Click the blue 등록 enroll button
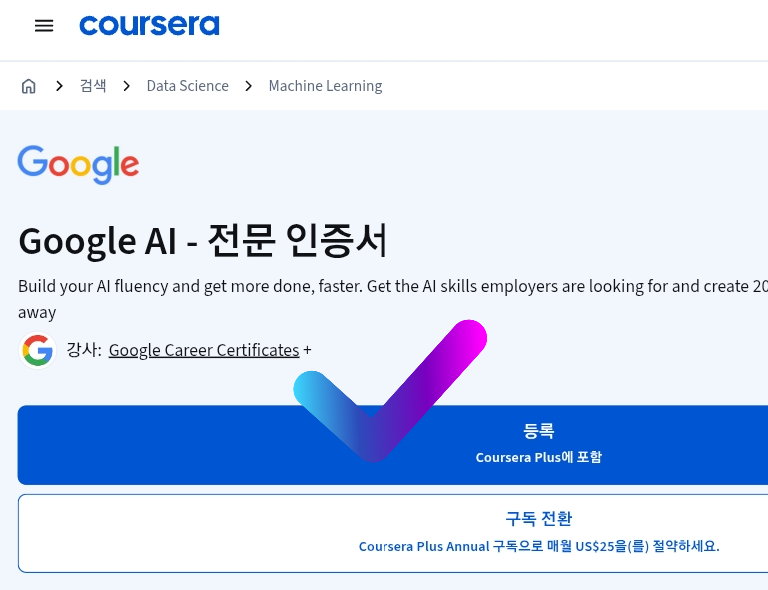The width and height of the screenshot is (768, 590). tap(393, 445)
